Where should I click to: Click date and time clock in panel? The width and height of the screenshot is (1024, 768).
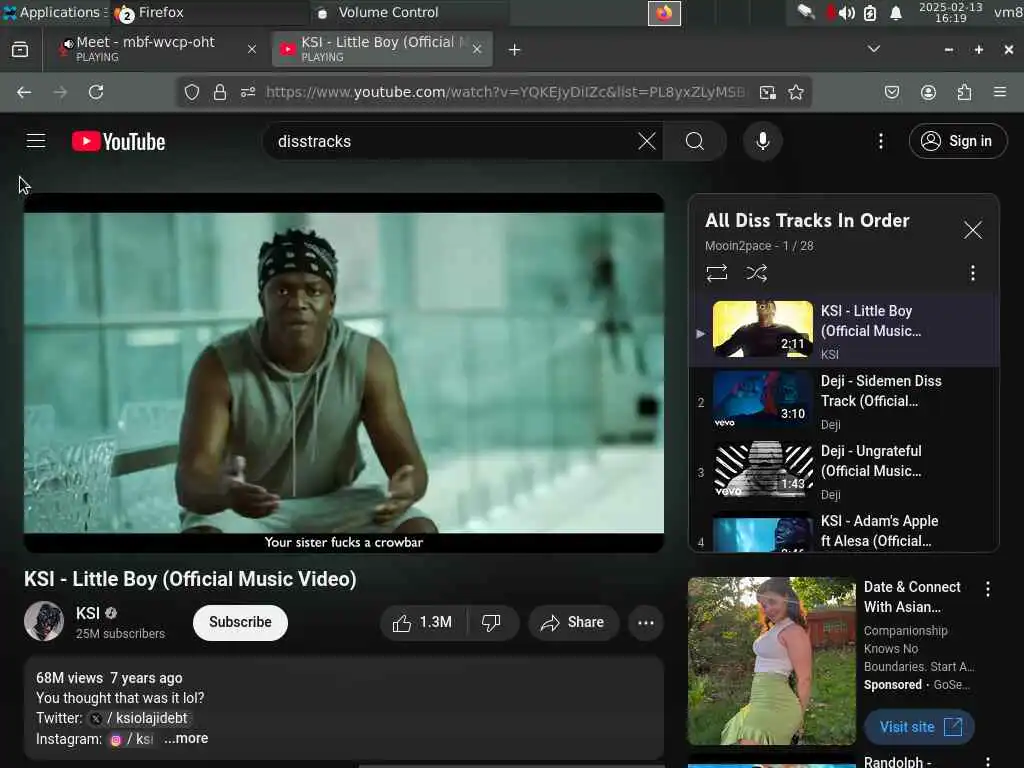pyautogui.click(x=950, y=12)
